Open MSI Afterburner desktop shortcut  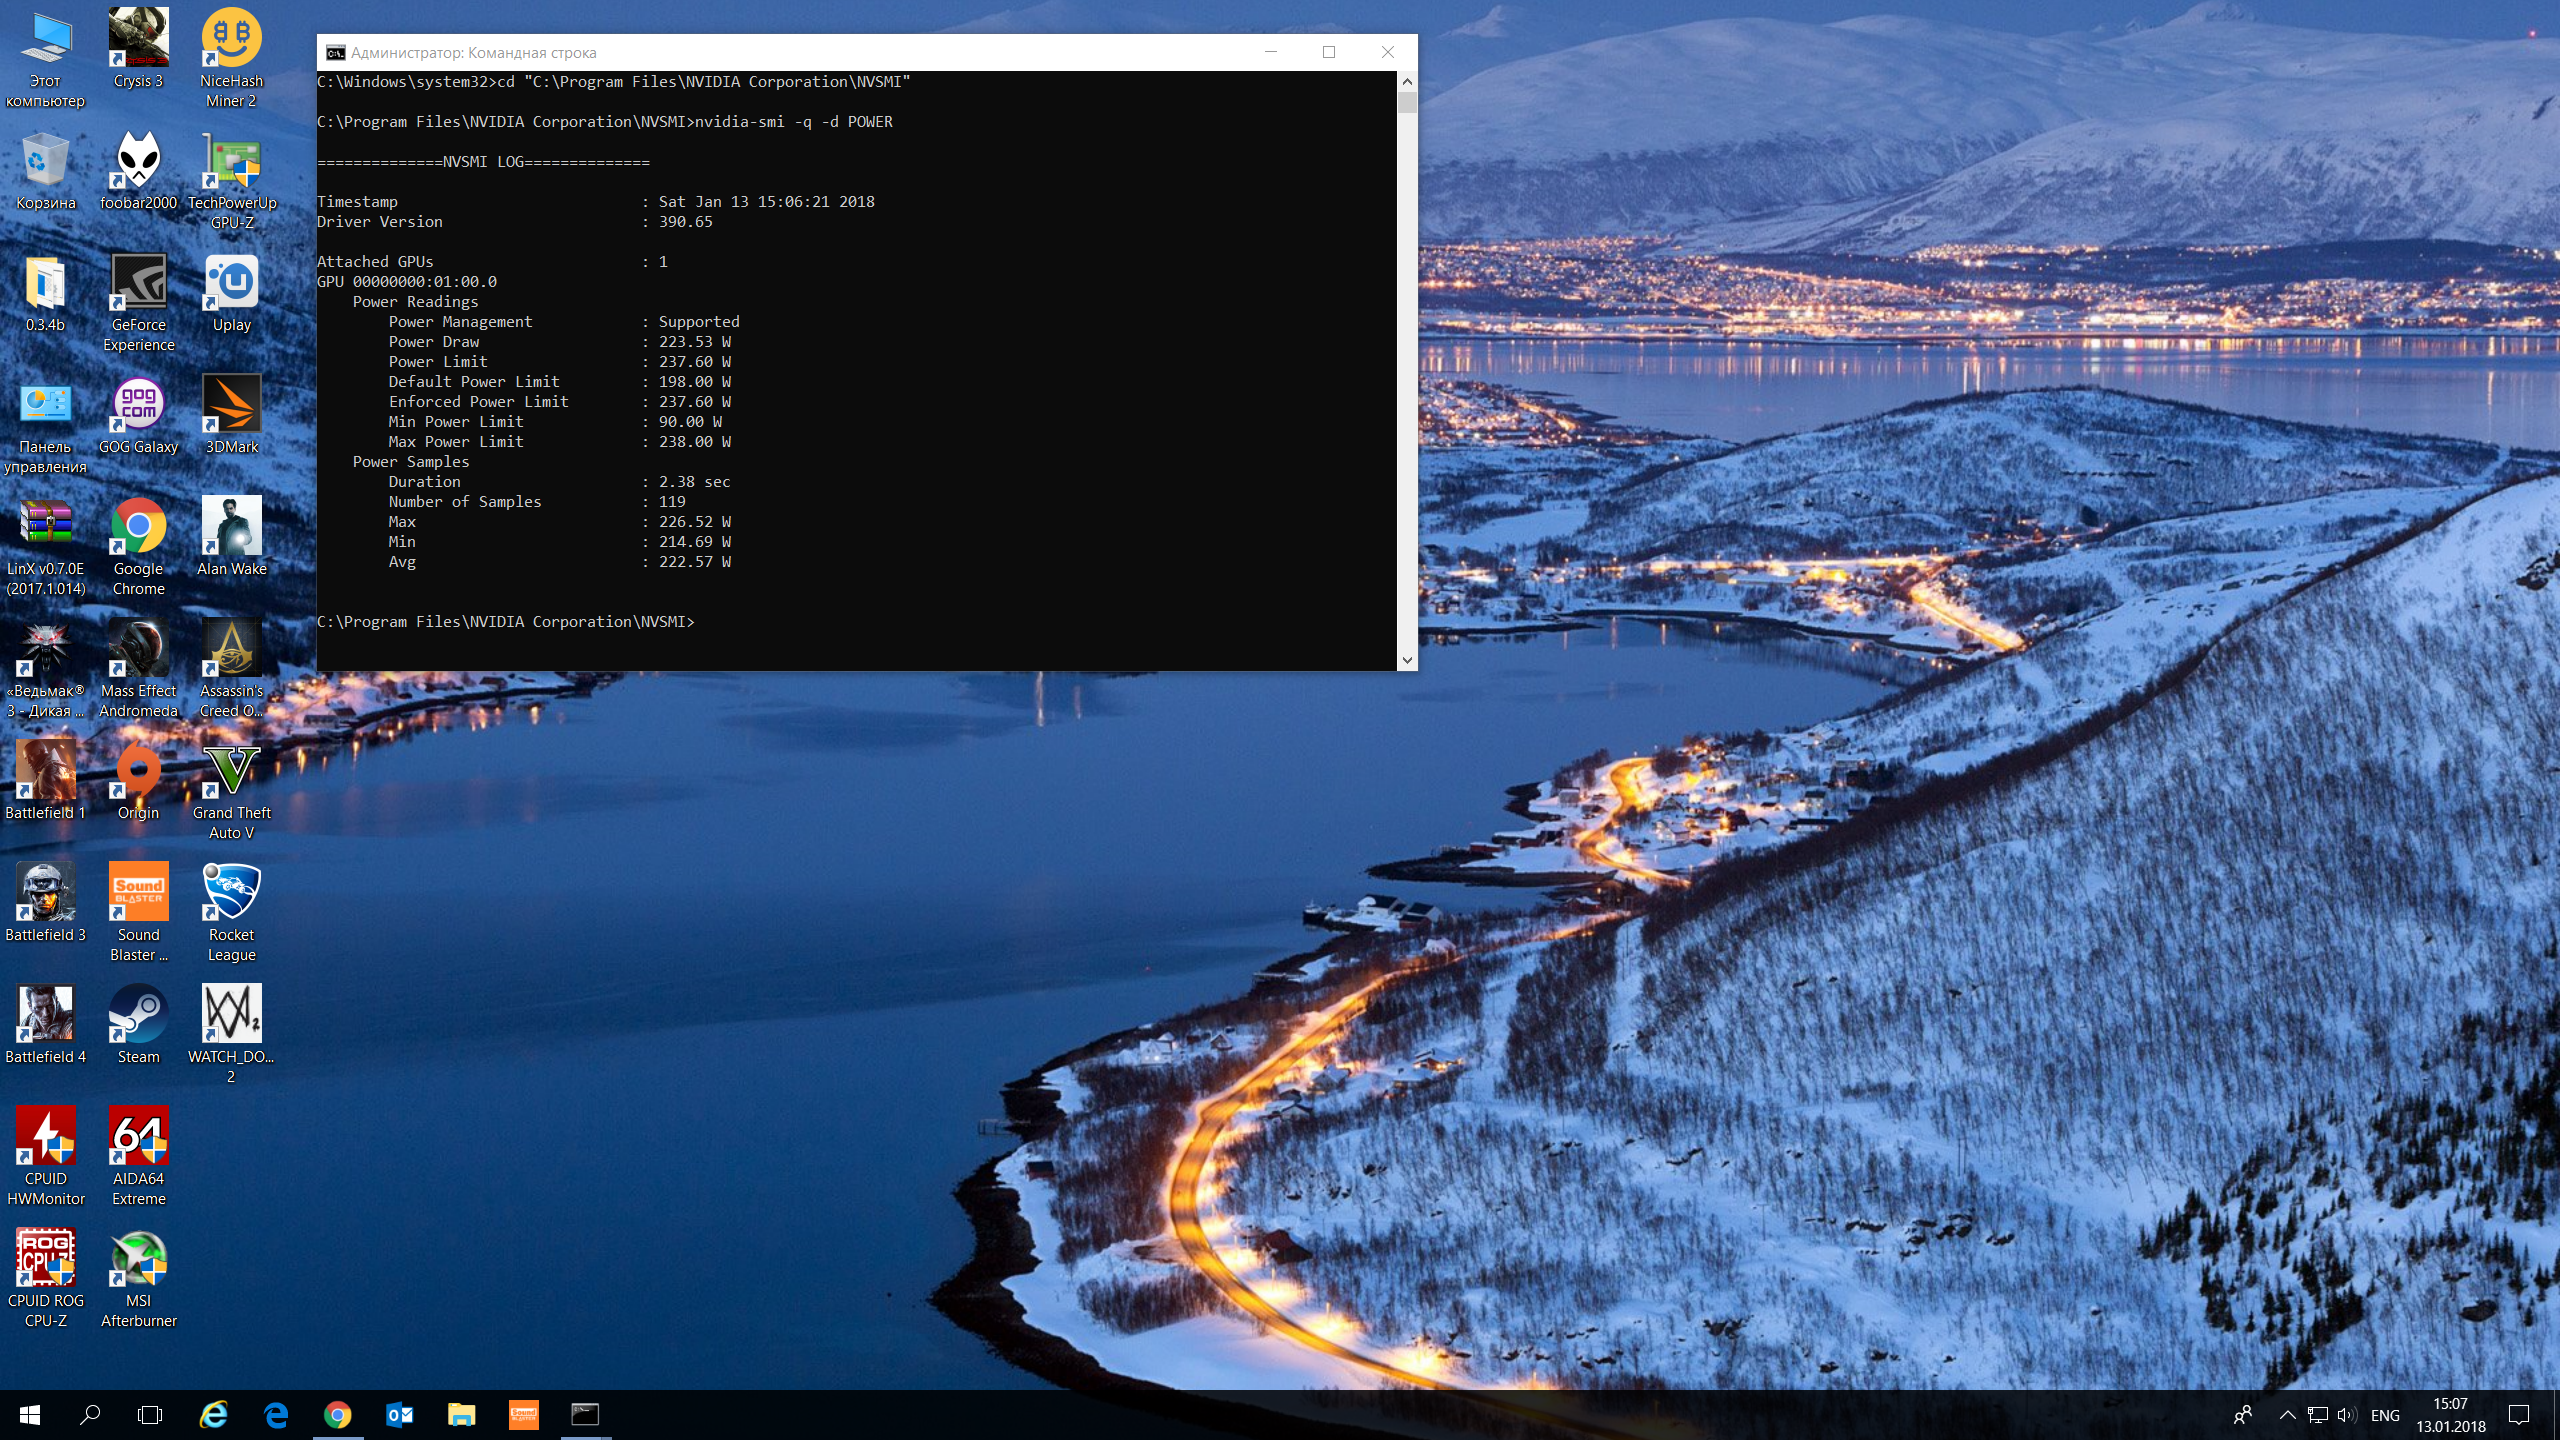(138, 1260)
